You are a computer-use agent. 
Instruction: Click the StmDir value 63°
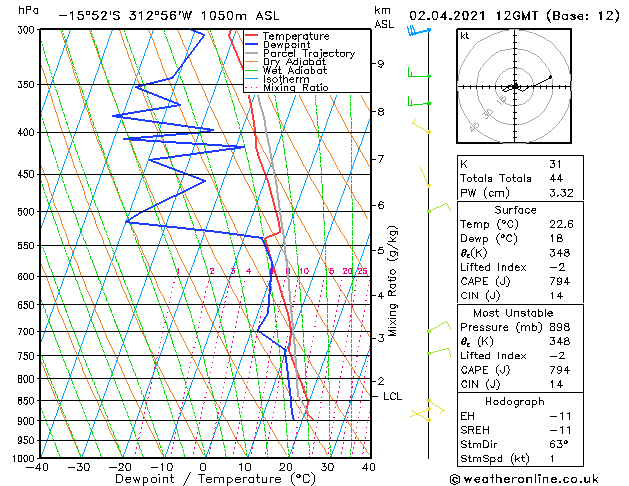tap(559, 444)
